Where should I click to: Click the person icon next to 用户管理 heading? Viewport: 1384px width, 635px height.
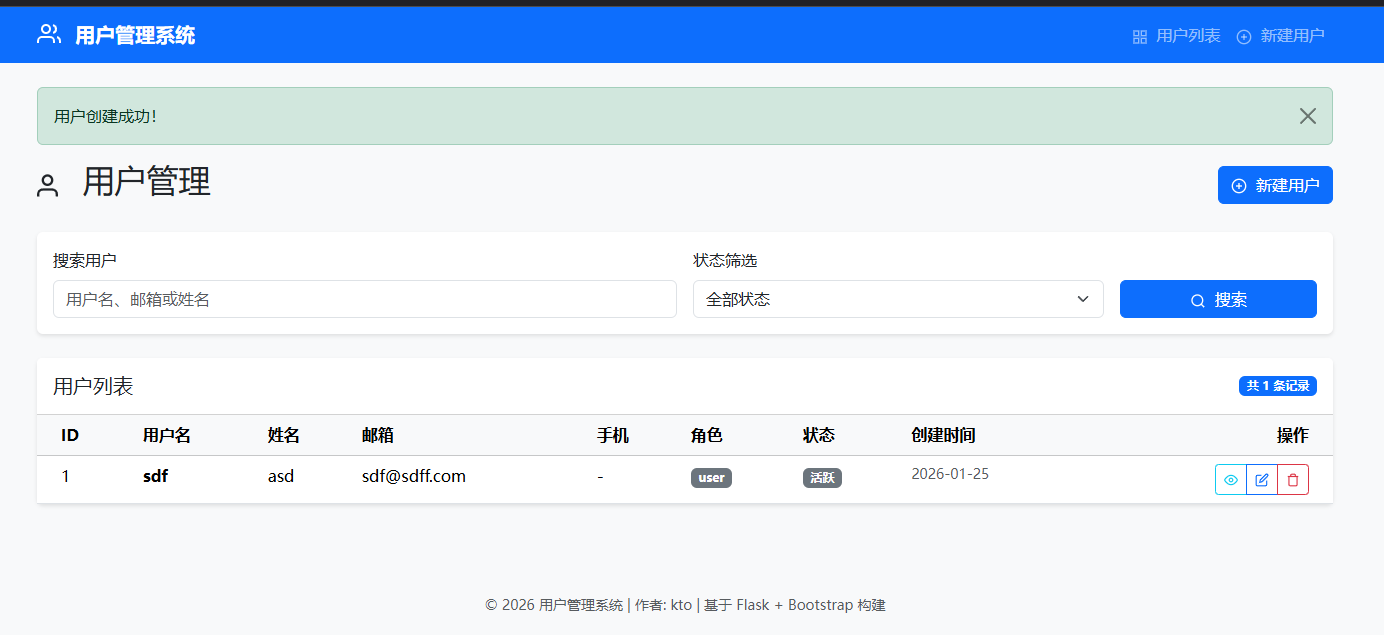tap(47, 185)
